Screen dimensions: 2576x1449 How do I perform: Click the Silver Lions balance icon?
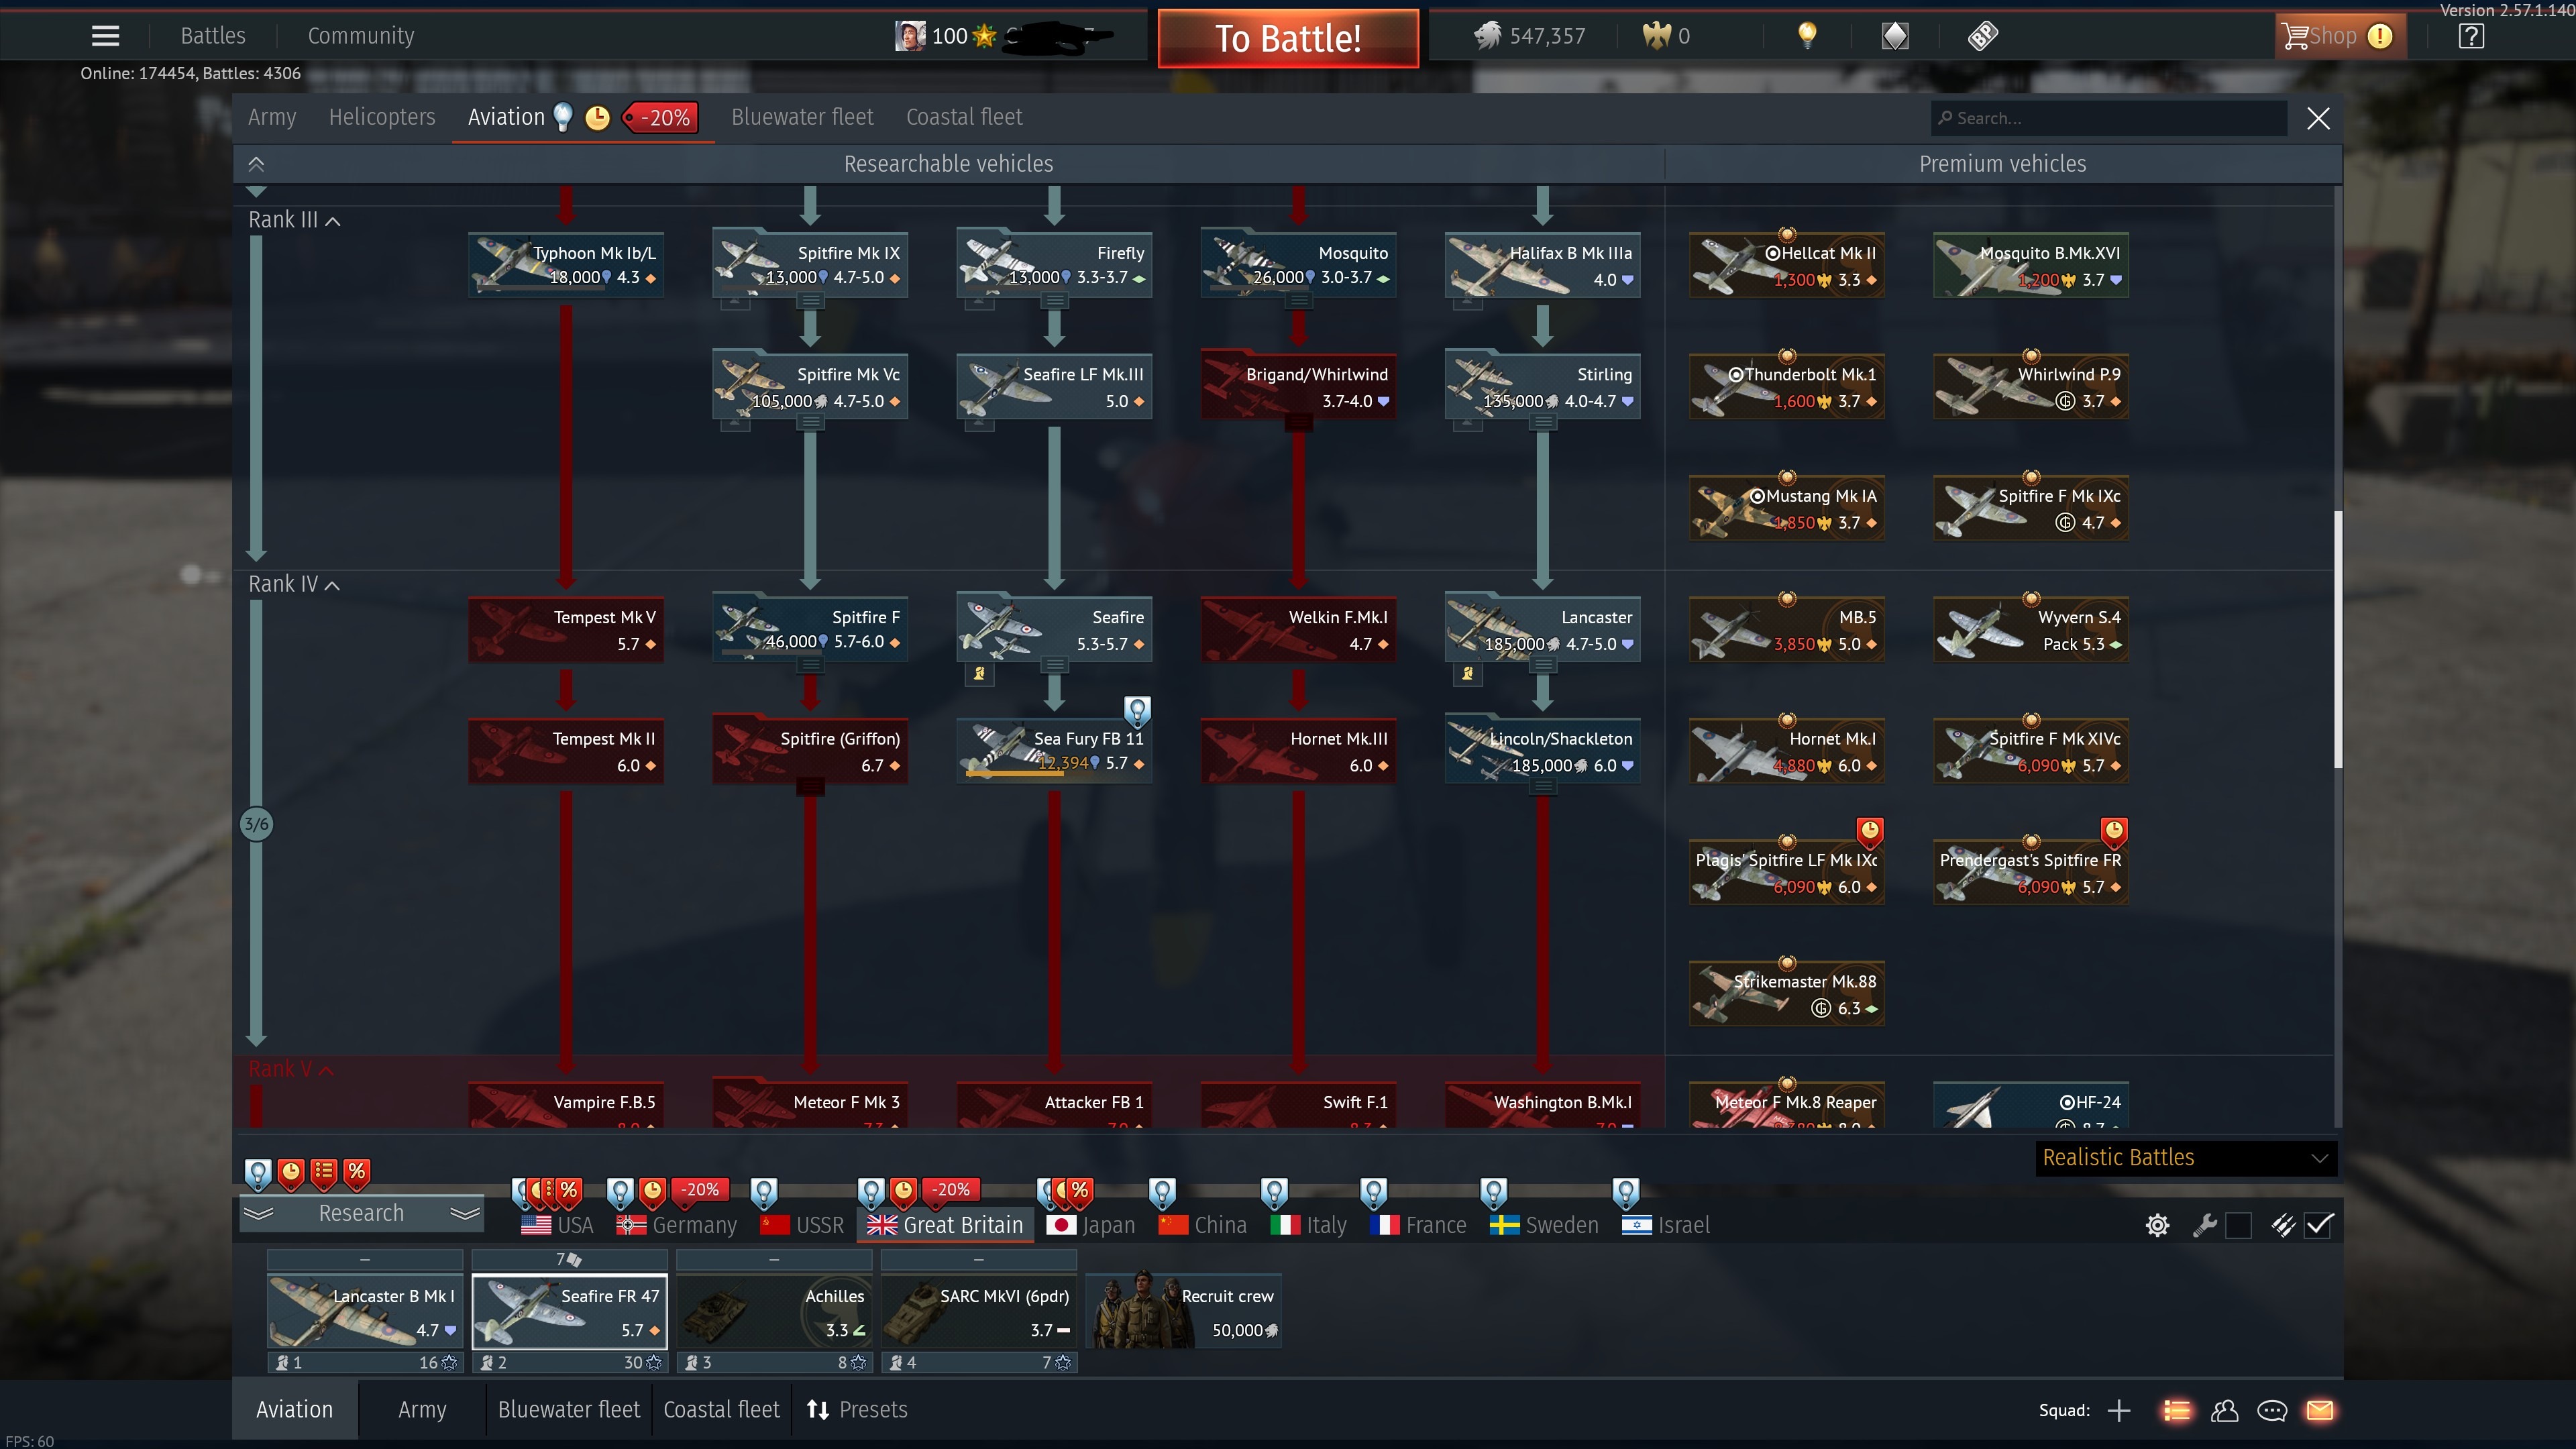[1487, 36]
